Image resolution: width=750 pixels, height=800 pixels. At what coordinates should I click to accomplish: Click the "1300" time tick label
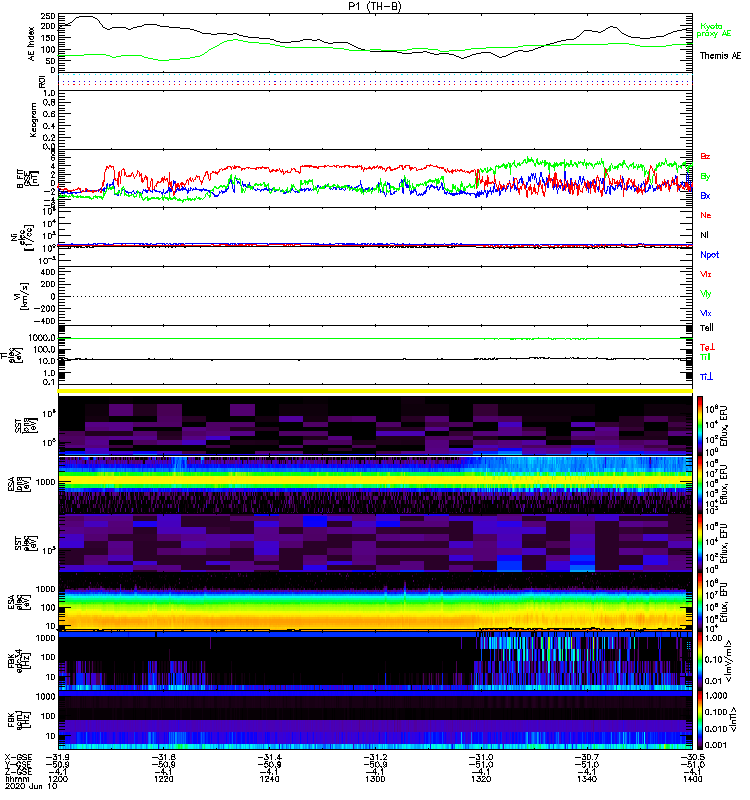click(375, 779)
